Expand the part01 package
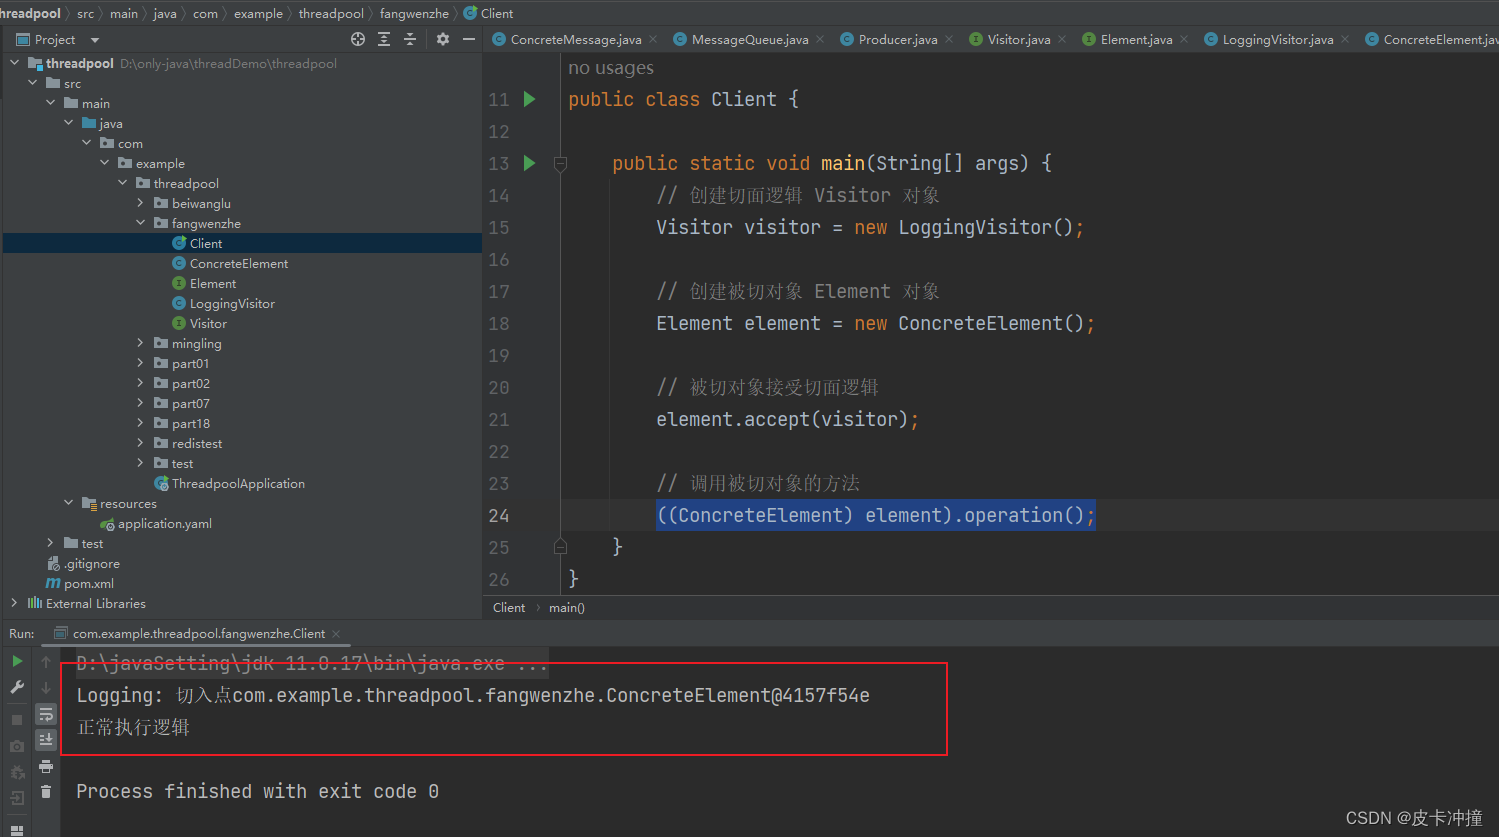This screenshot has height=837, width=1499. [x=141, y=363]
